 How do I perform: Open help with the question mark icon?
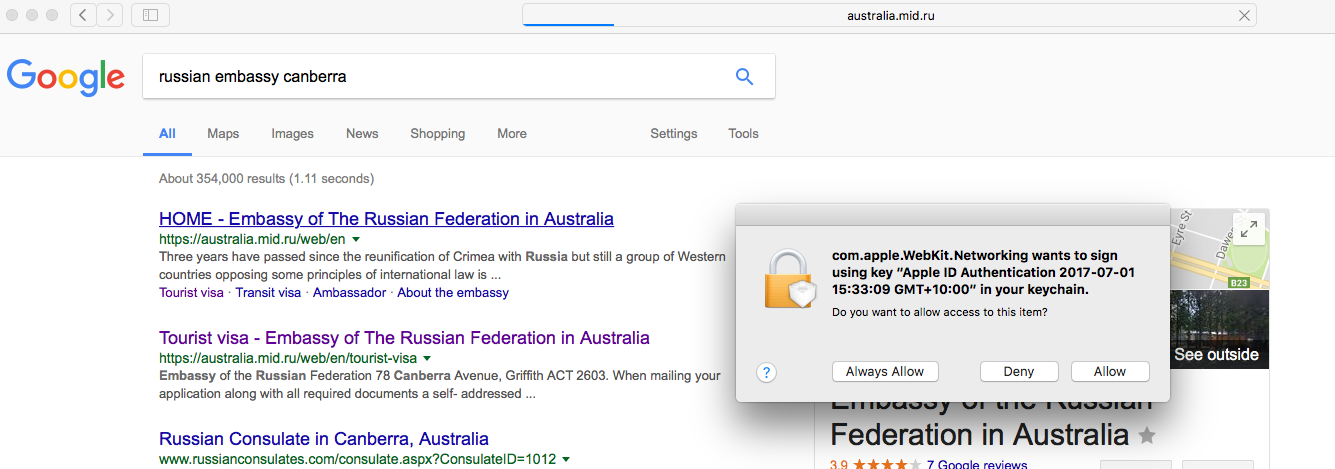point(766,373)
